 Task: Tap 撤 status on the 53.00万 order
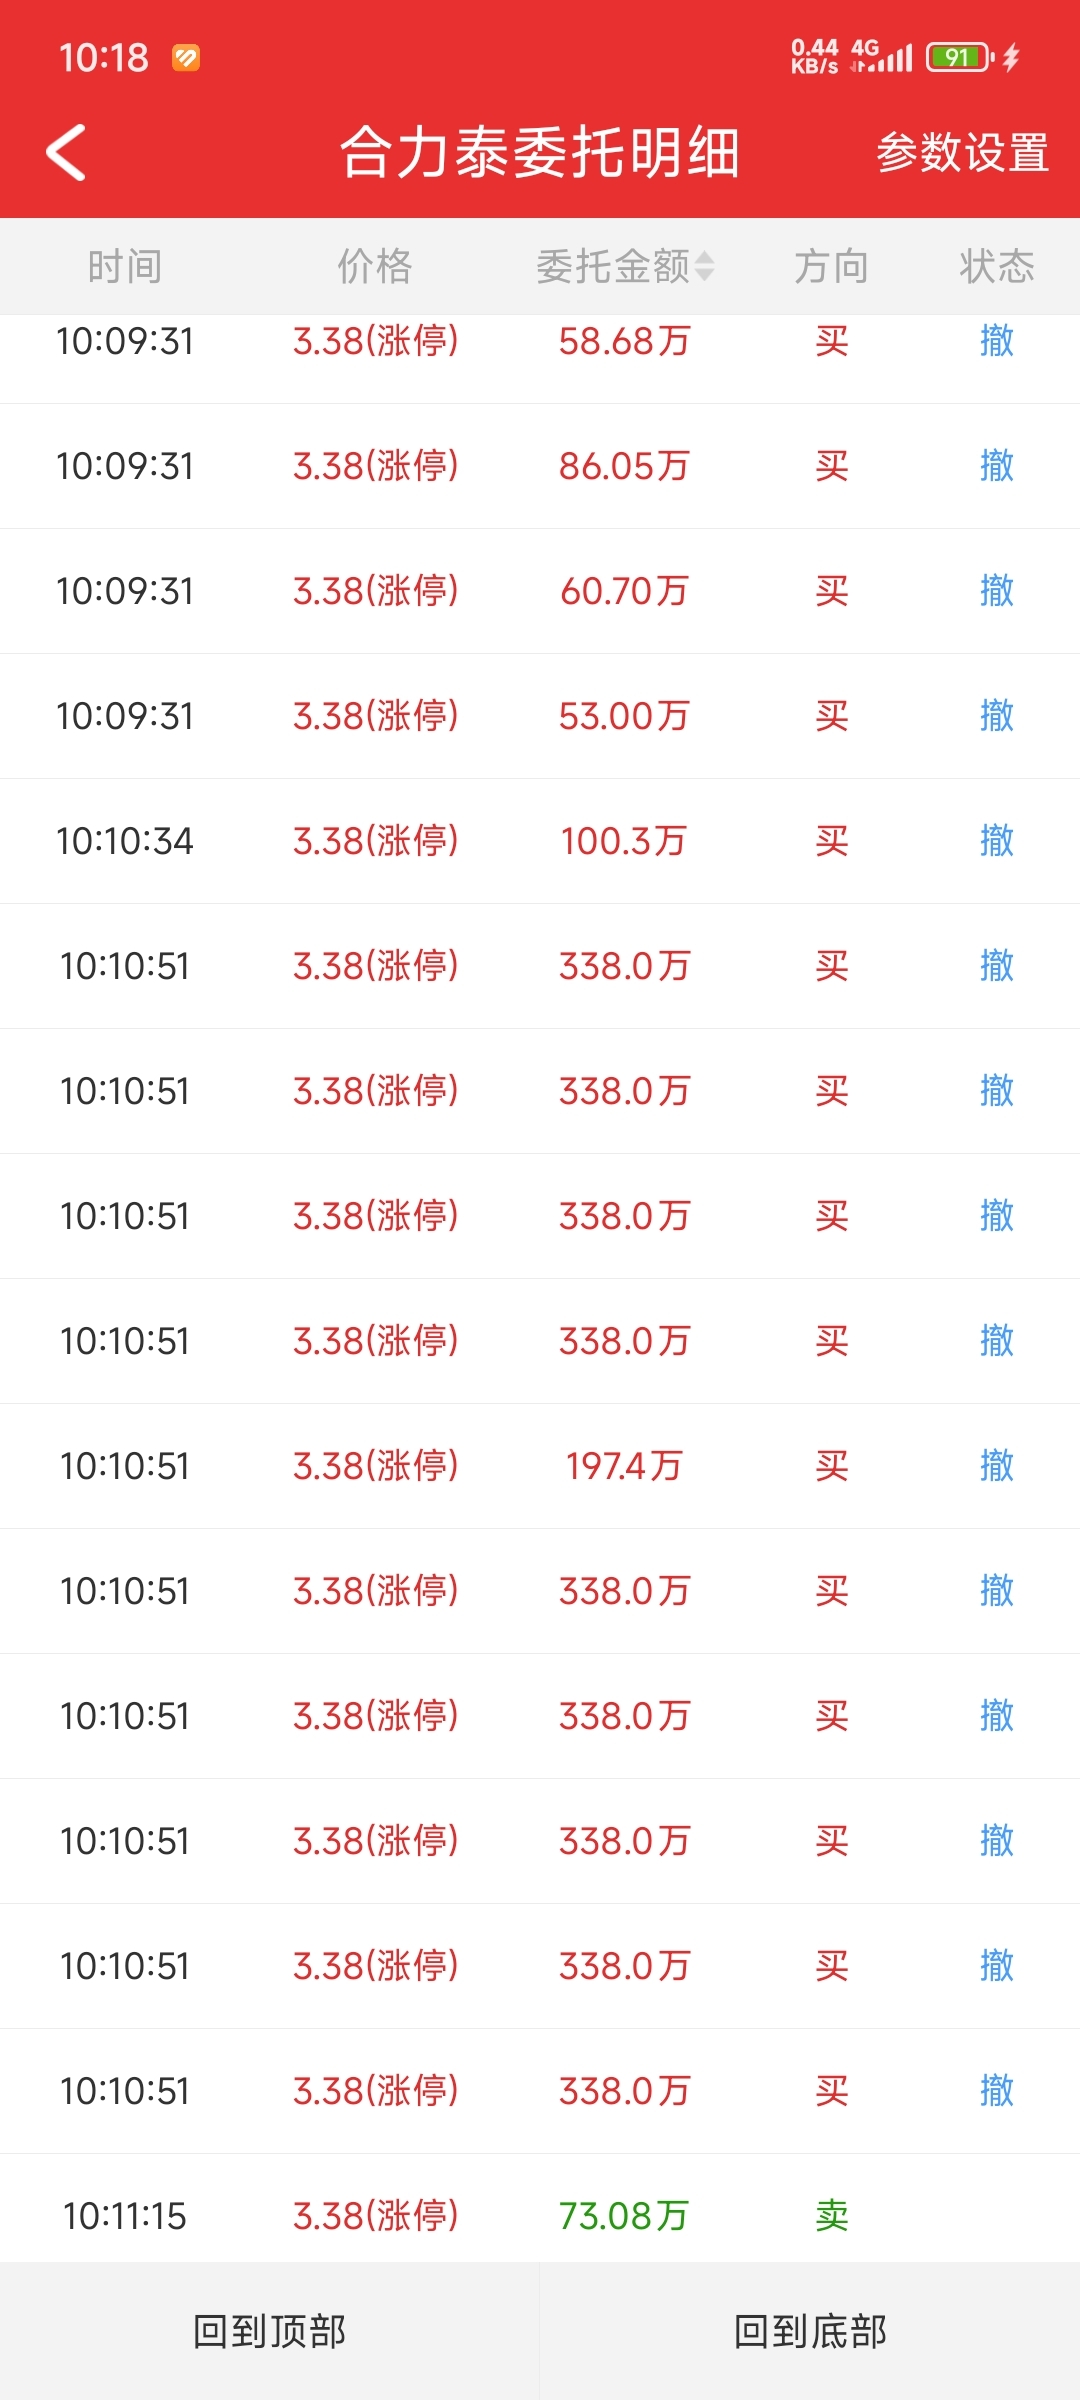pyautogui.click(x=997, y=716)
